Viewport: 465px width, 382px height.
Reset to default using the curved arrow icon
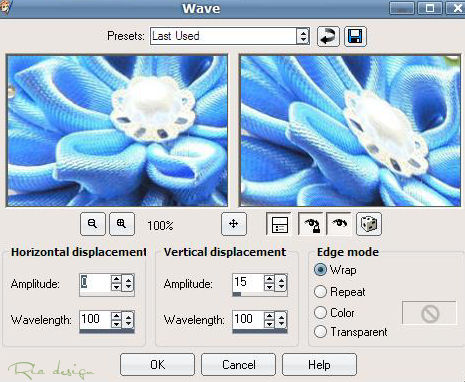[328, 36]
